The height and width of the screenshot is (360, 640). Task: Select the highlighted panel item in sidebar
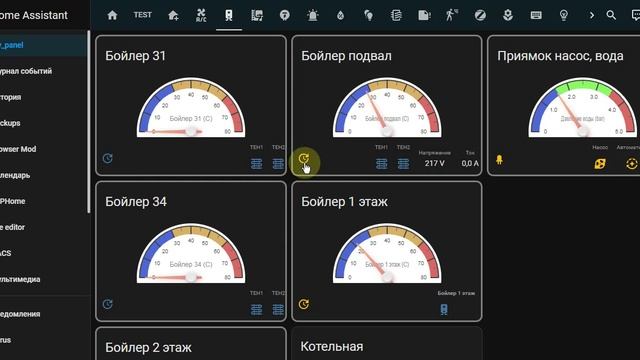[x=43, y=45]
